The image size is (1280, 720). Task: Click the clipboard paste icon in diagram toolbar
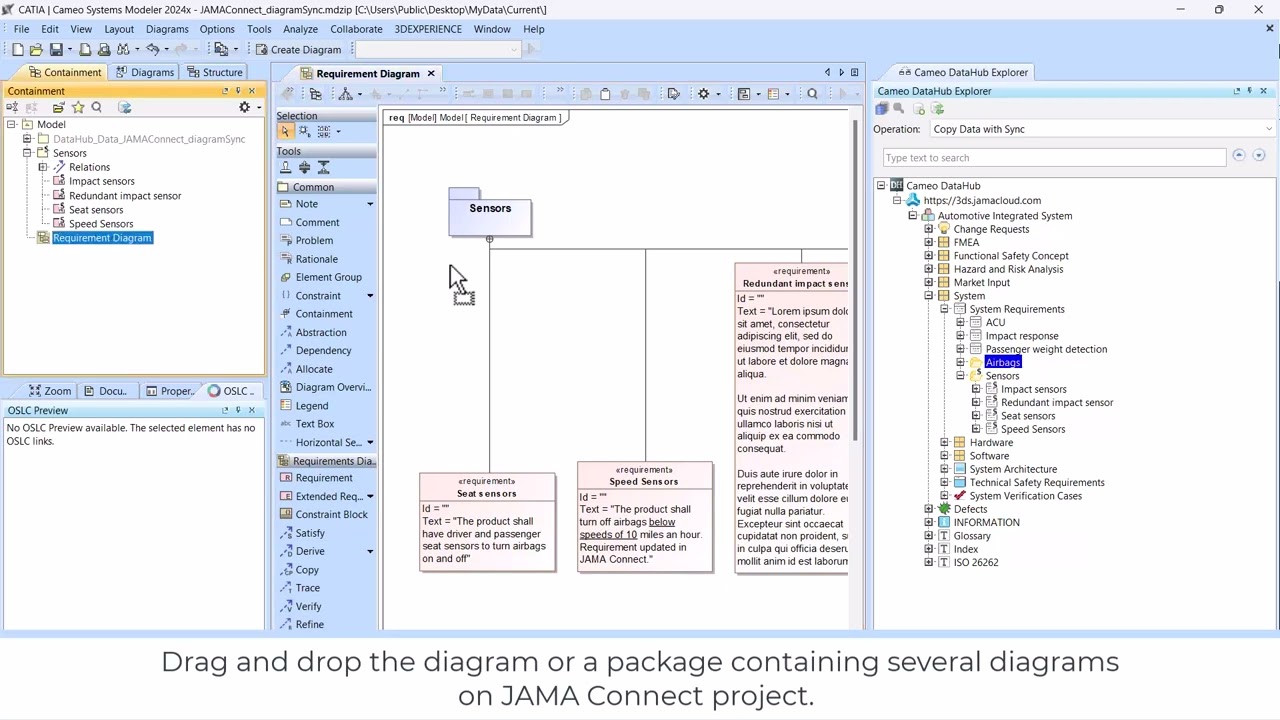[x=605, y=94]
